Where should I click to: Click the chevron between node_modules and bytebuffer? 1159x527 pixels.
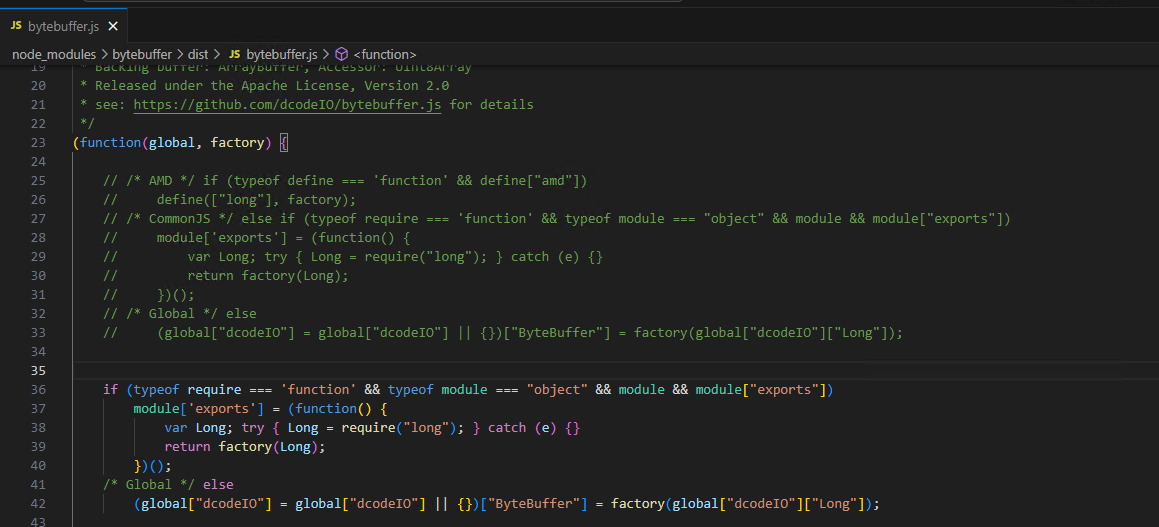pyautogui.click(x=105, y=54)
